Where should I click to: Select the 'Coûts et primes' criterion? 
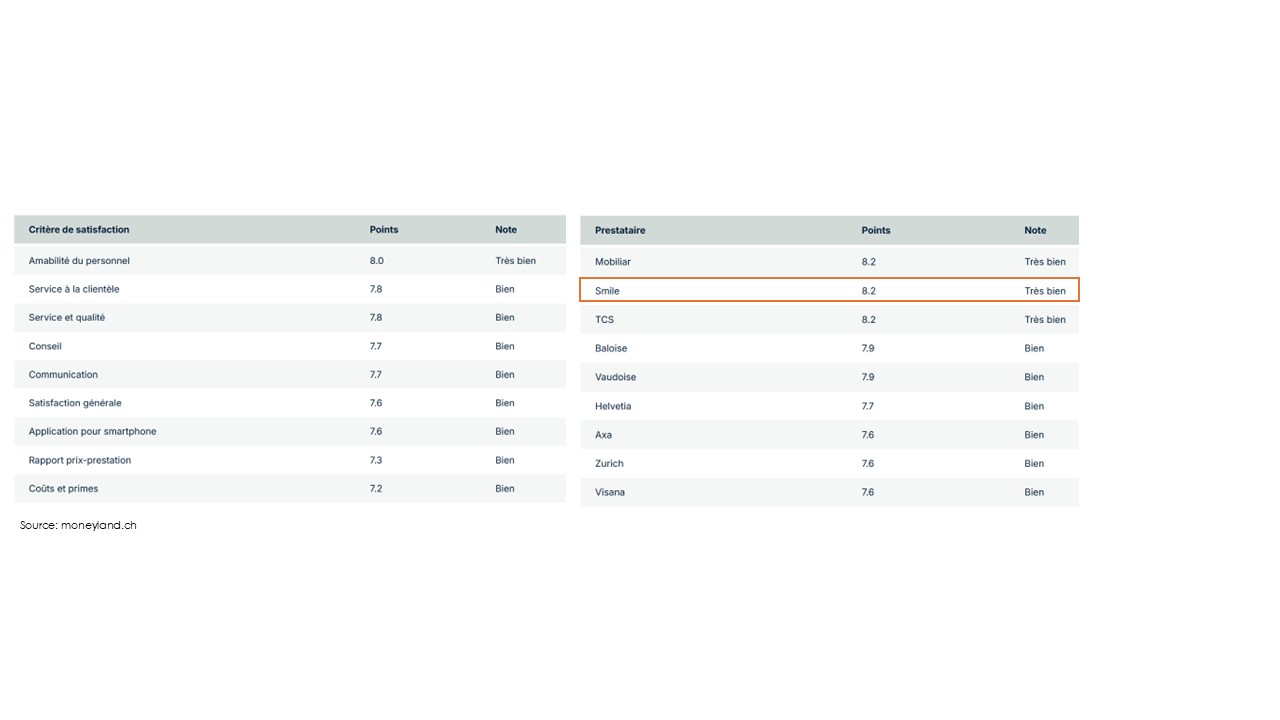[x=63, y=489]
